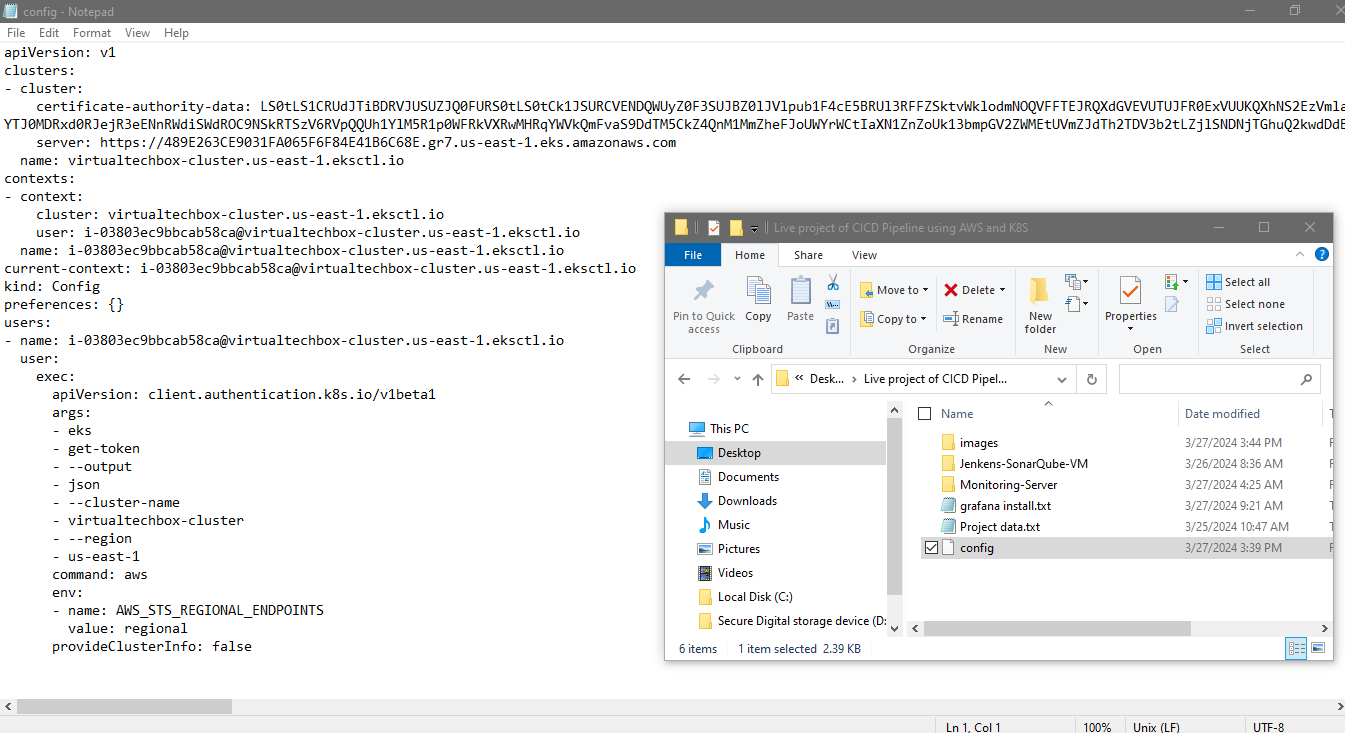Click the Cut scissors icon in Clipboard
The image size is (1345, 733).
(x=832, y=283)
